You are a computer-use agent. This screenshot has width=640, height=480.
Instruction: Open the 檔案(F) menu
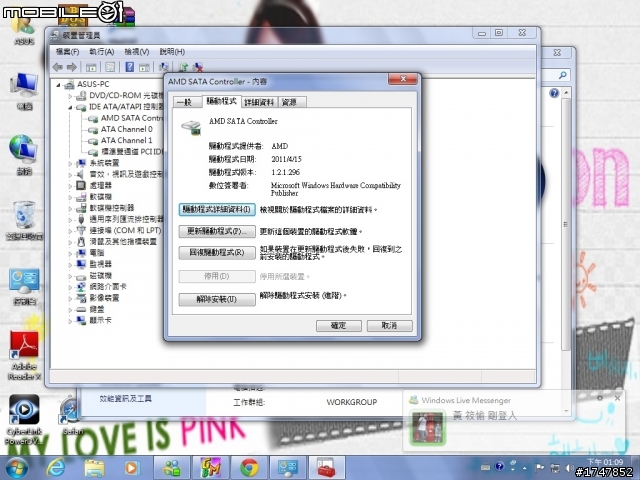(x=67, y=52)
